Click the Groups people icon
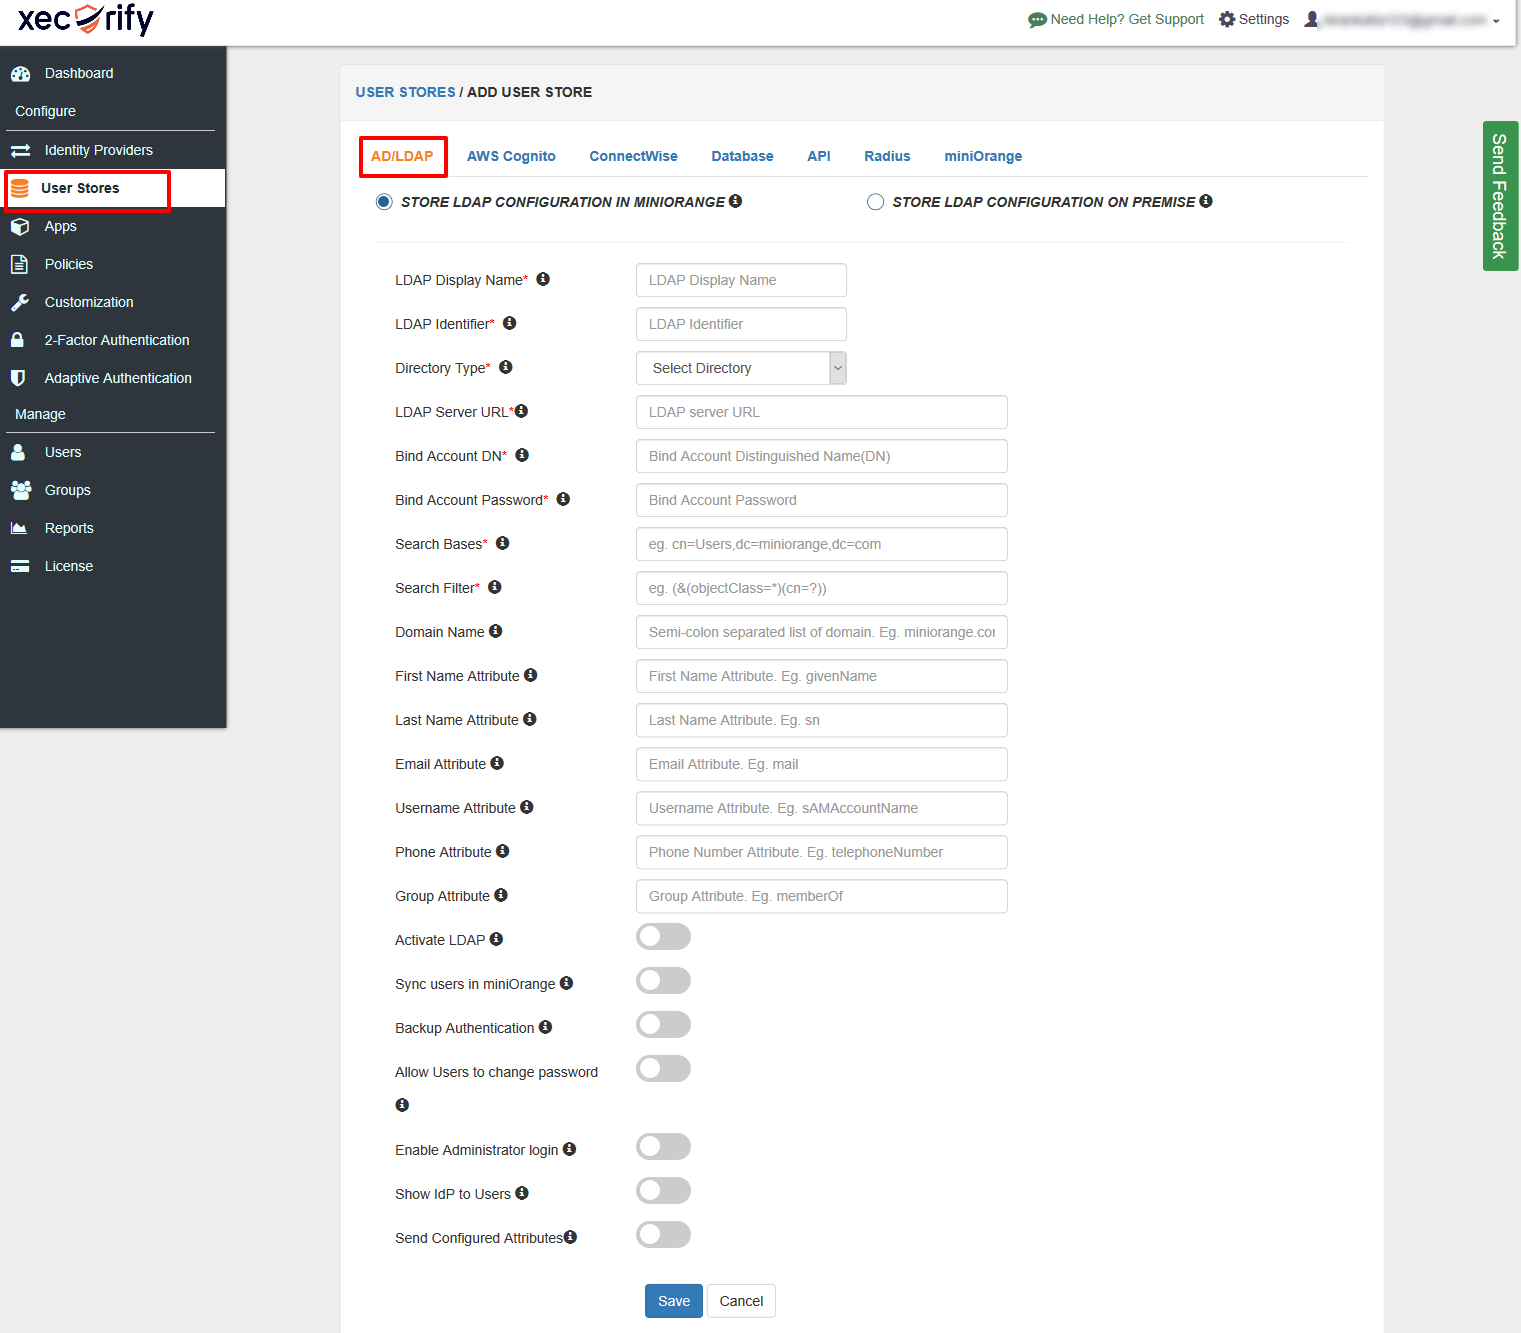 pyautogui.click(x=21, y=490)
